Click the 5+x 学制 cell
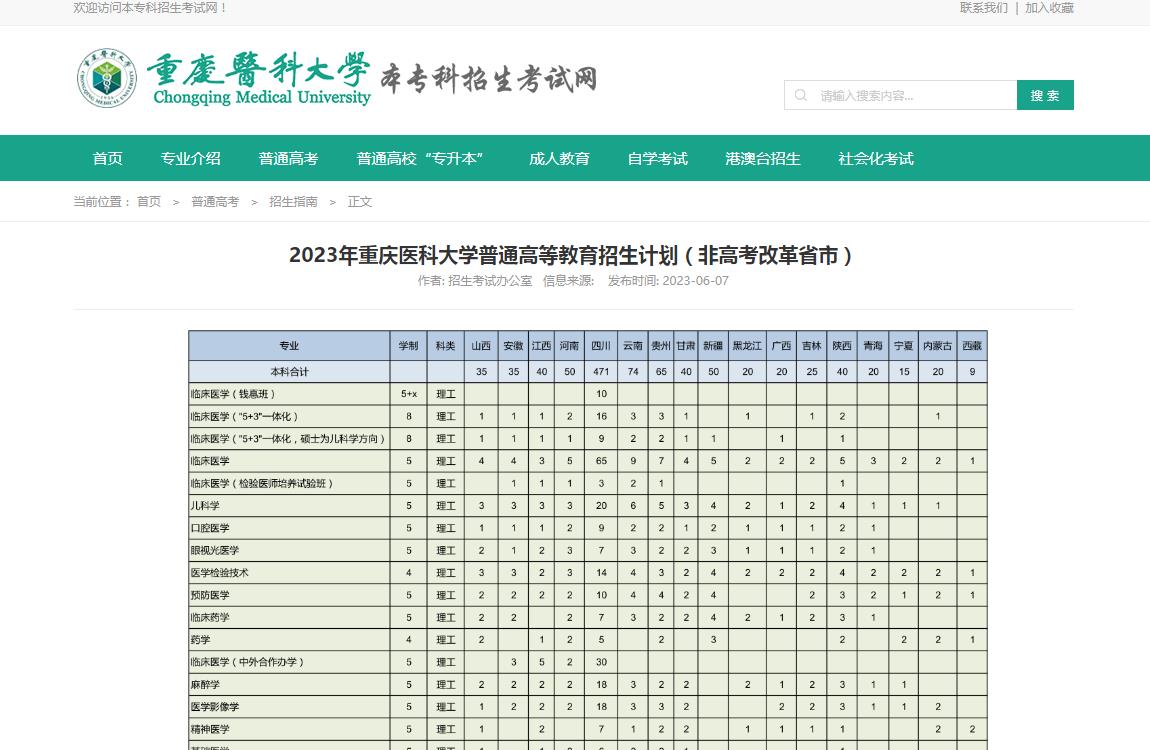 tap(409, 394)
